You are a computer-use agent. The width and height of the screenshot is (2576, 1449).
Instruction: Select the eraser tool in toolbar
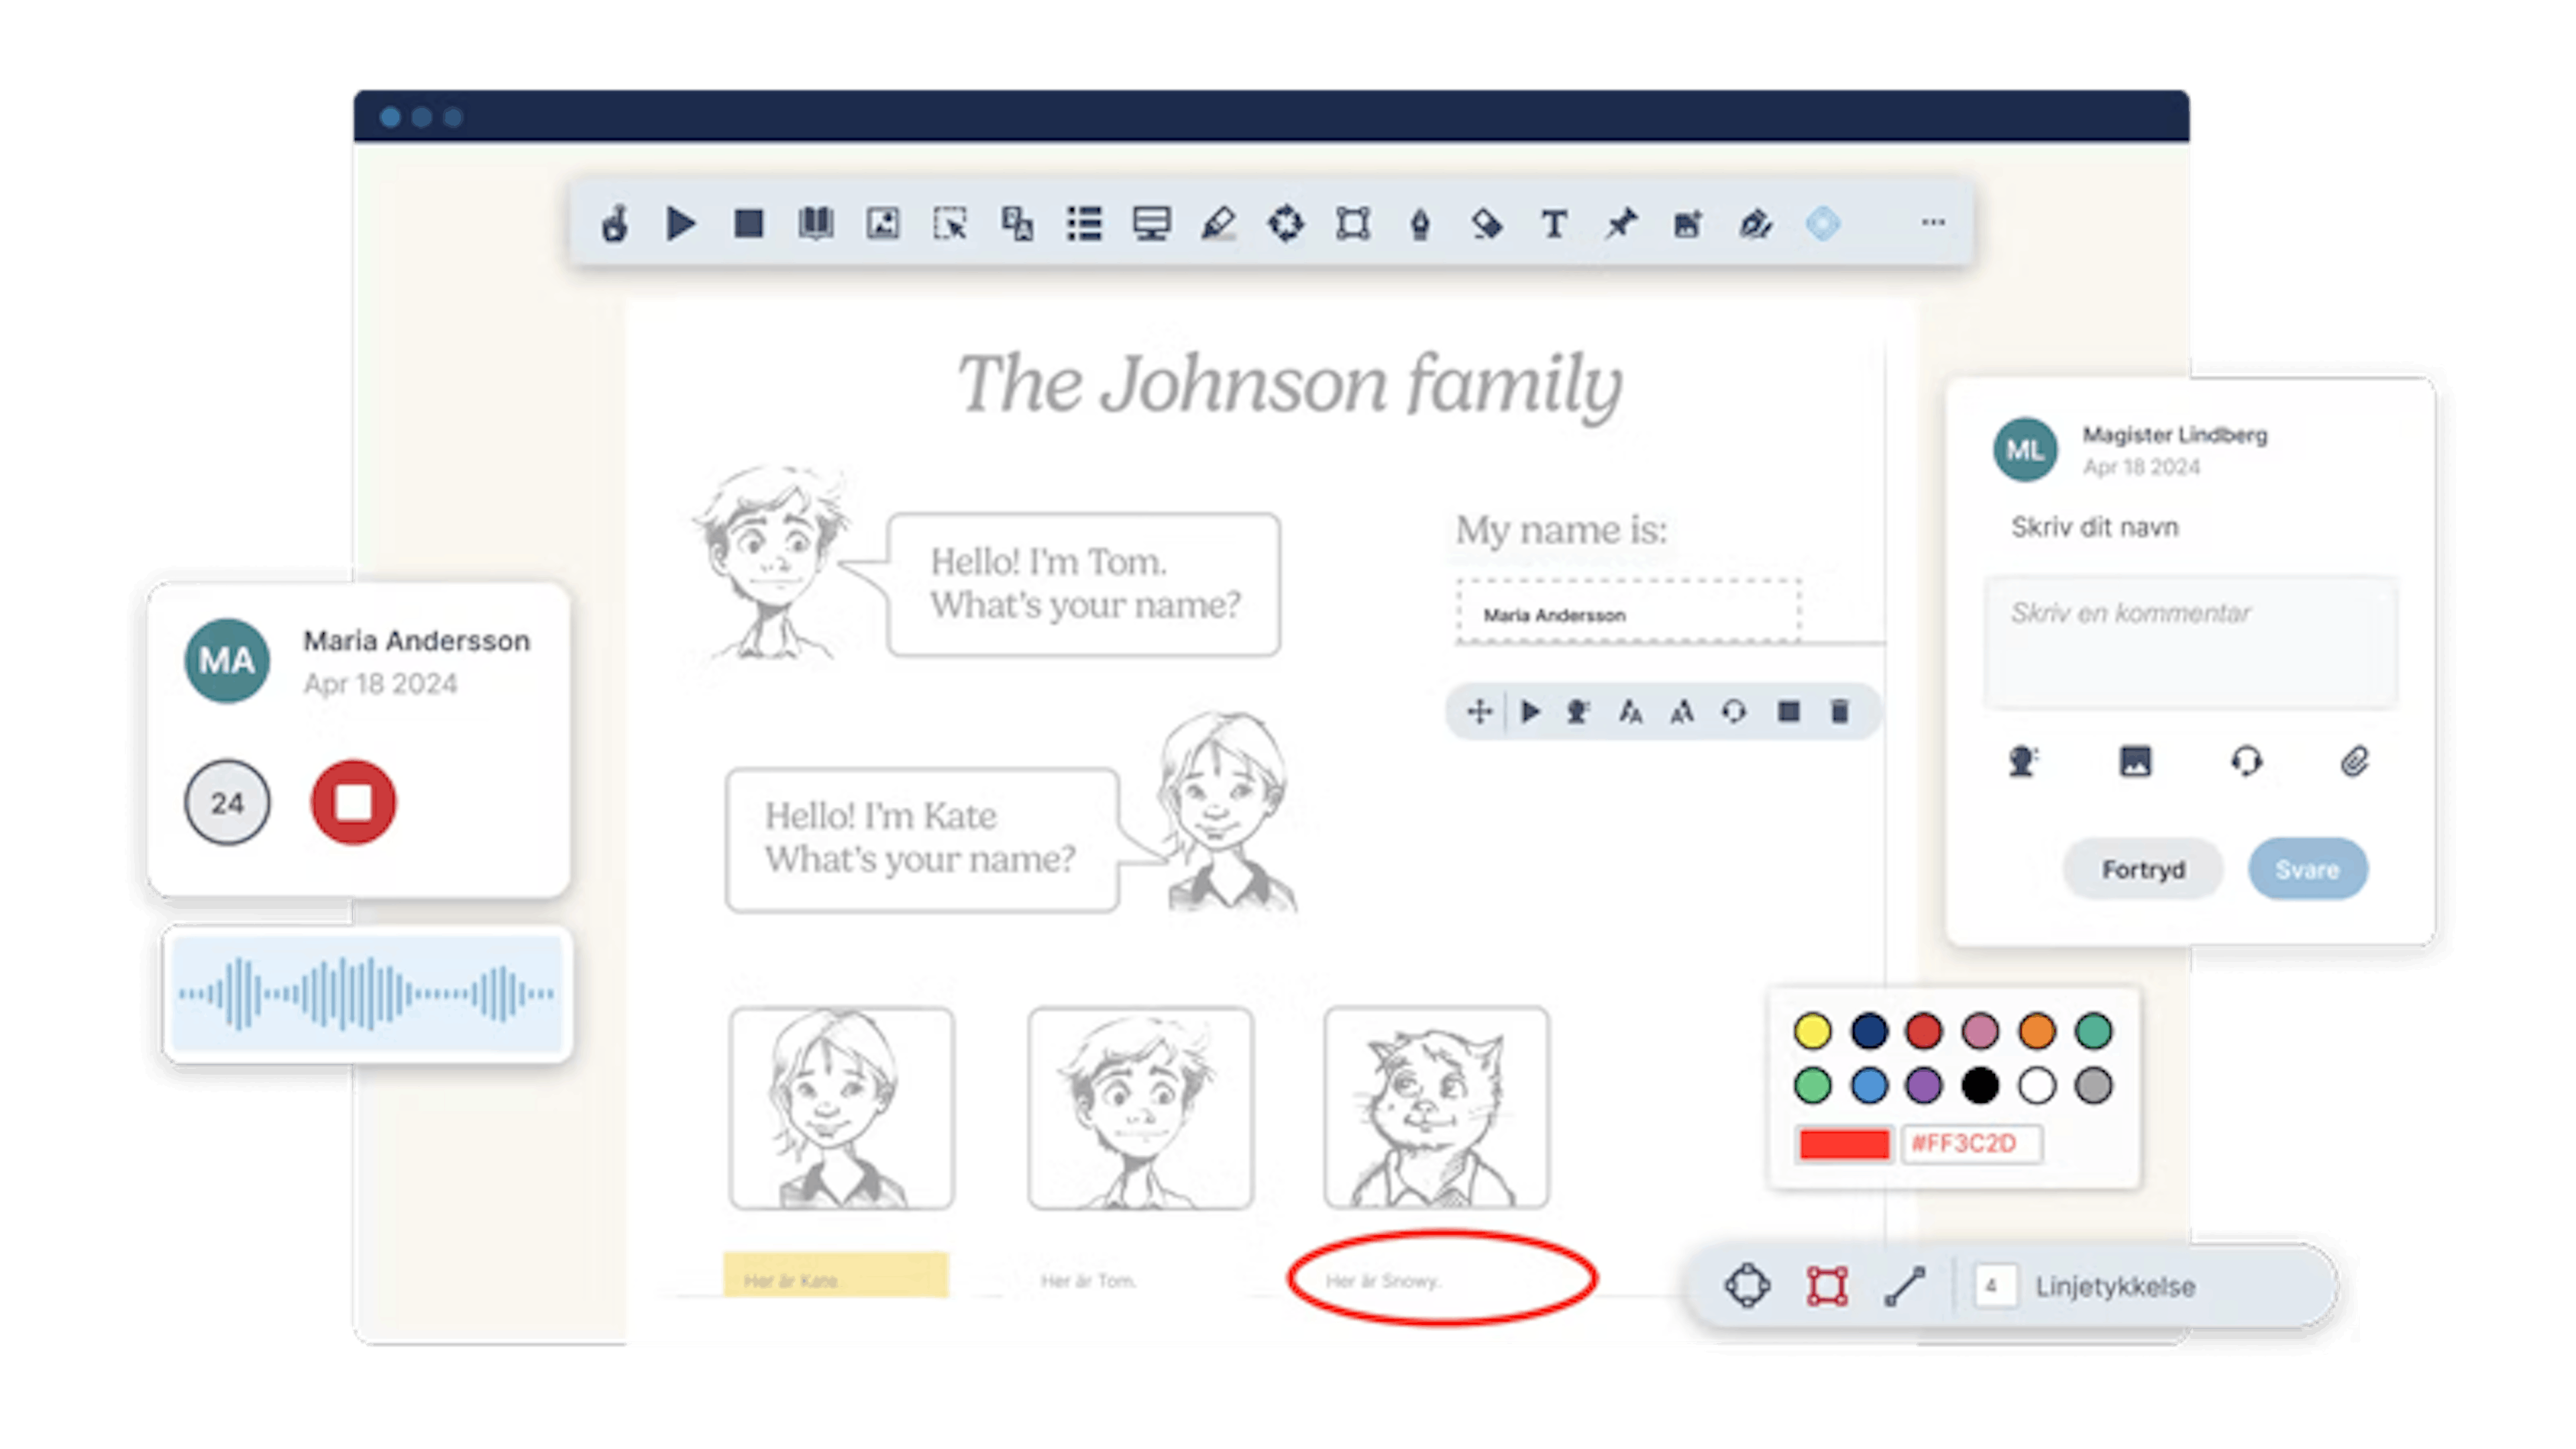[x=1487, y=224]
